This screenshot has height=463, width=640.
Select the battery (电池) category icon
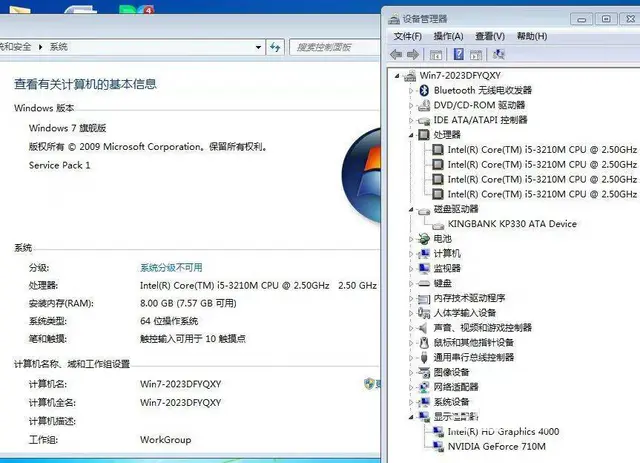pos(424,239)
